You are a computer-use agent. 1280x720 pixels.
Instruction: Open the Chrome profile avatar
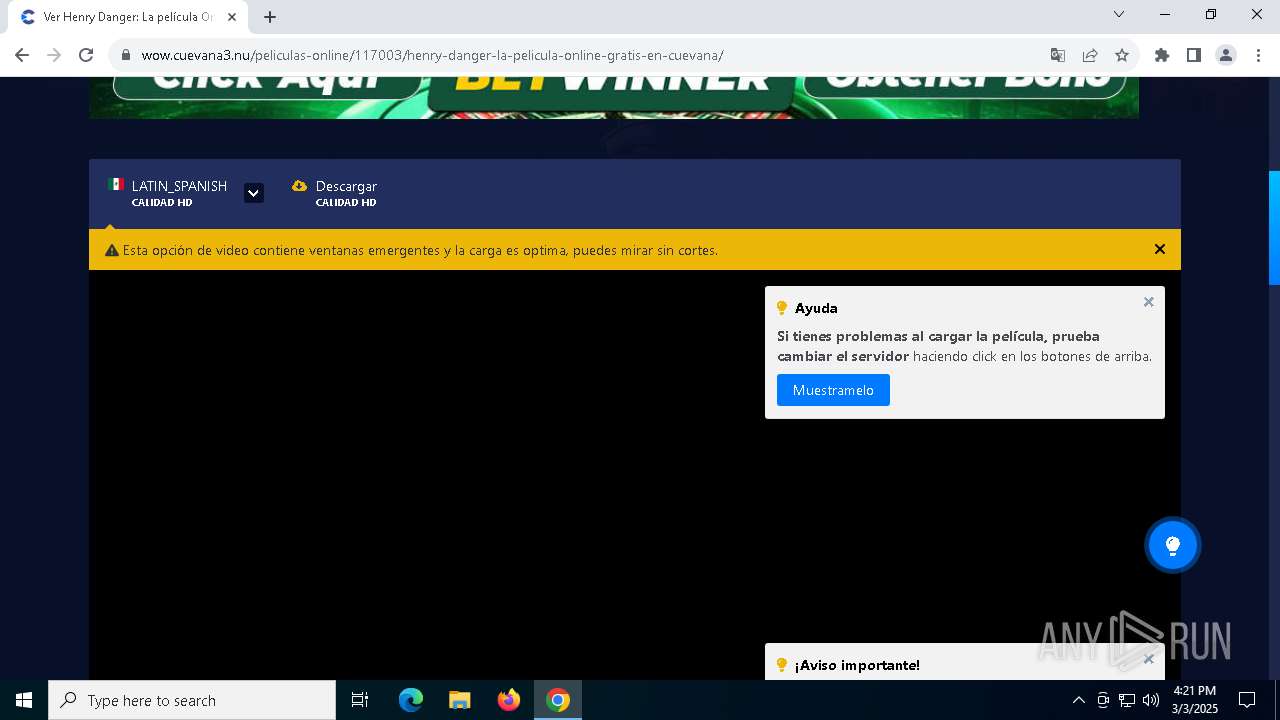point(1226,55)
